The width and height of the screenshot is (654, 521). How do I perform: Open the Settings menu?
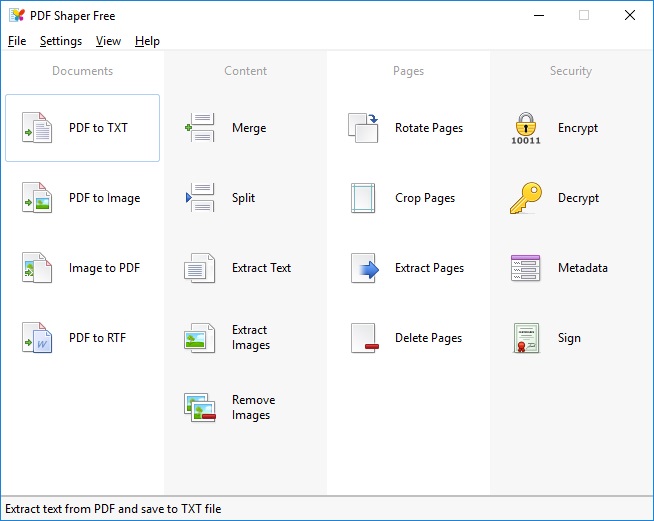pos(61,41)
